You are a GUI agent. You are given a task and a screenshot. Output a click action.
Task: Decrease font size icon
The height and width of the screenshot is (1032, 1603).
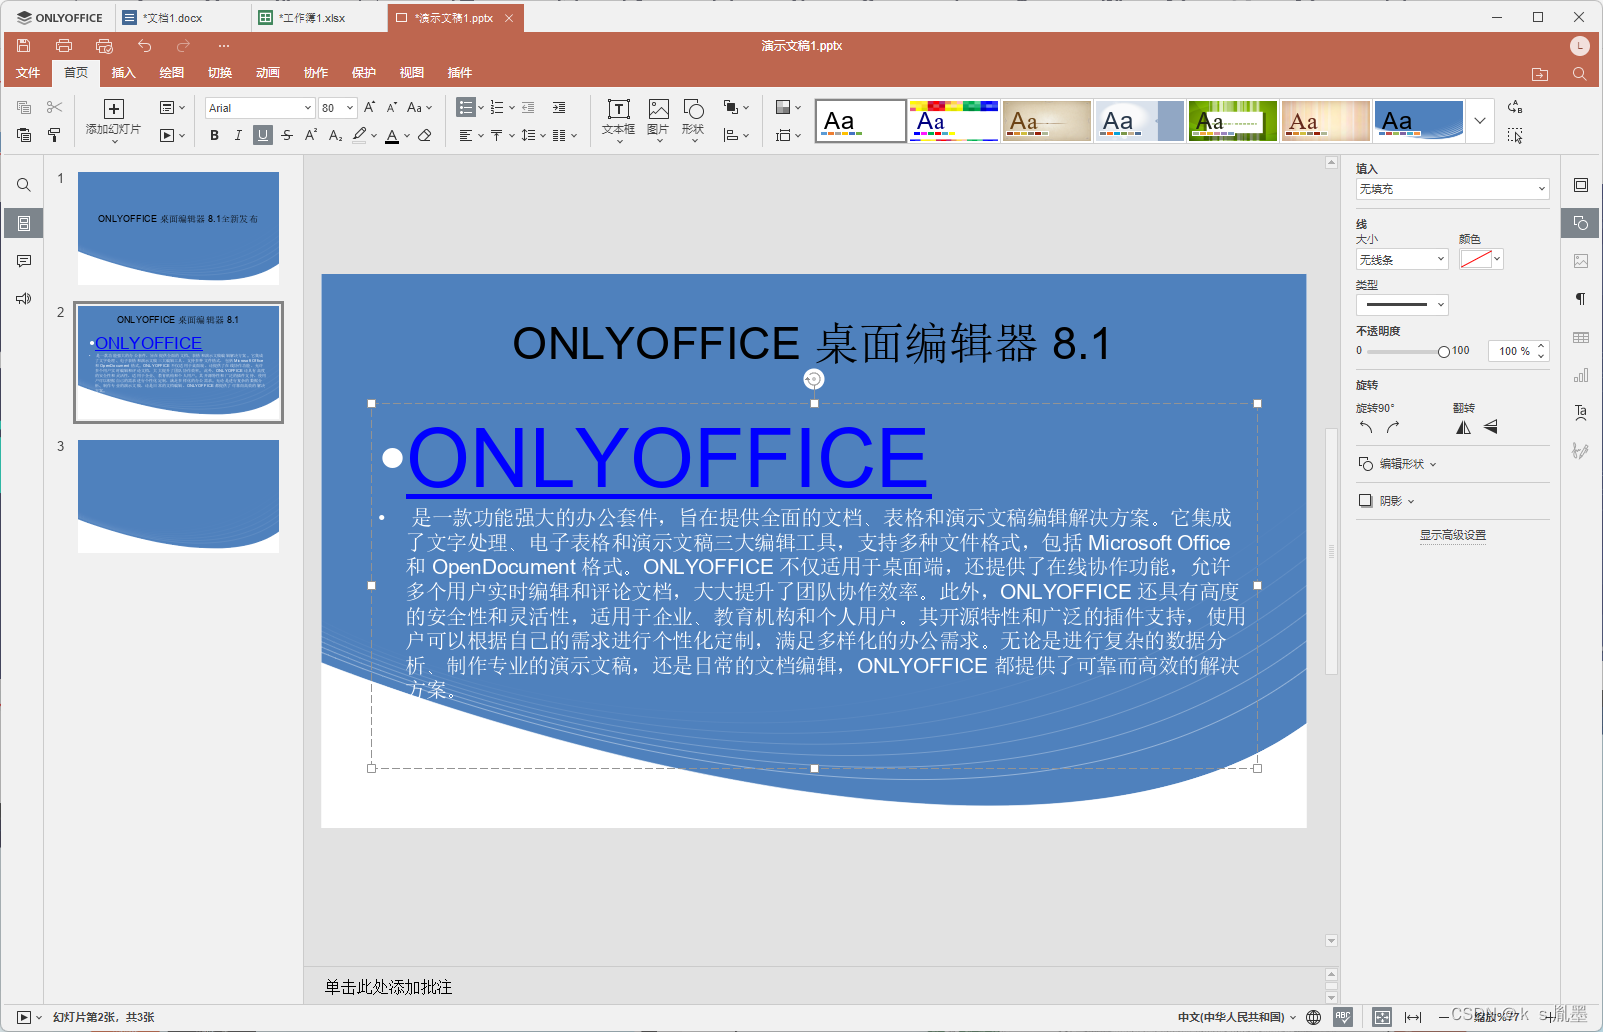tap(392, 107)
